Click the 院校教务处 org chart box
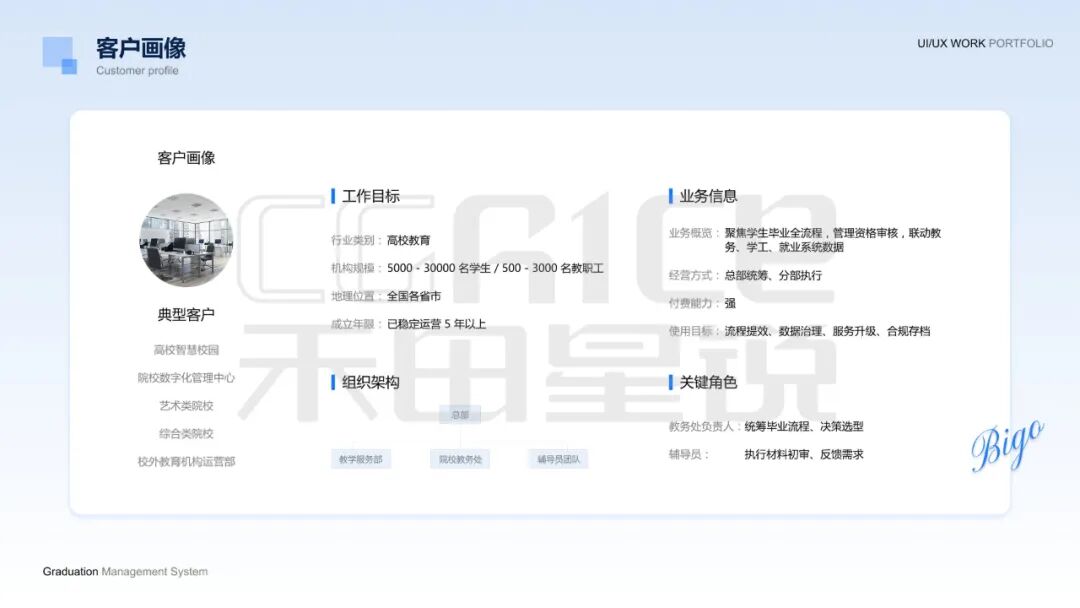Image resolution: width=1080 pixels, height=608 pixels. point(460,459)
